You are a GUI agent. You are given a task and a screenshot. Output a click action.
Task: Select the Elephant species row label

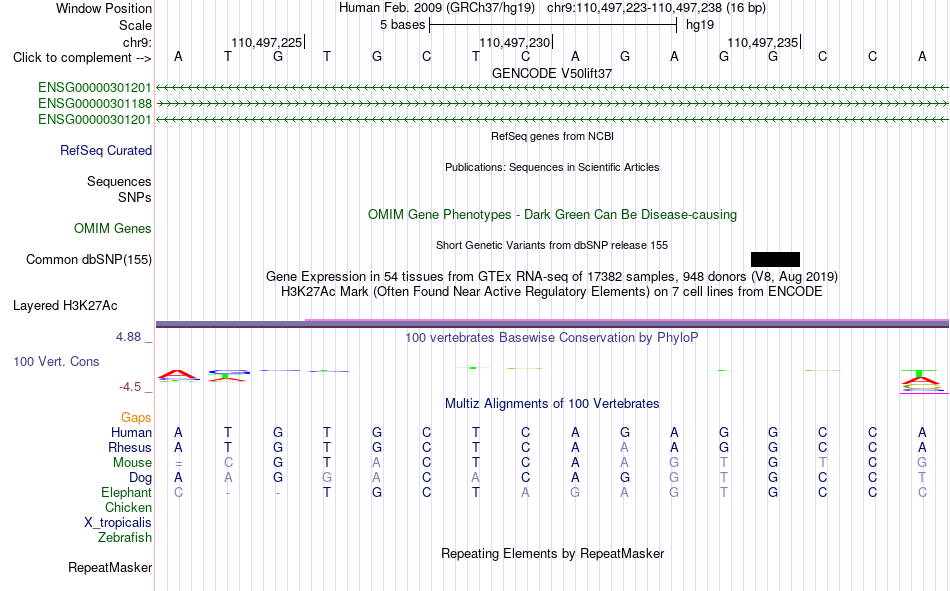(x=127, y=492)
